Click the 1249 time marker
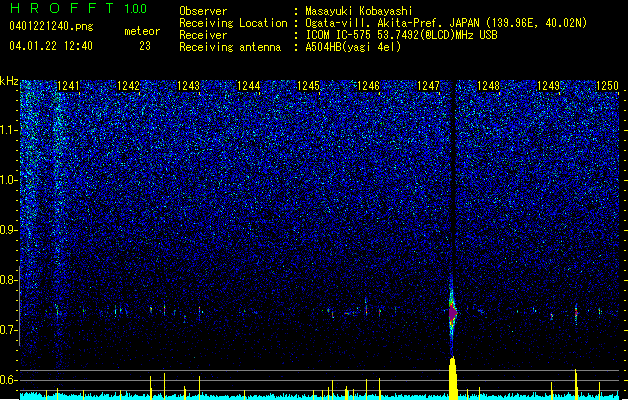This screenshot has height=400, width=629. click(548, 86)
